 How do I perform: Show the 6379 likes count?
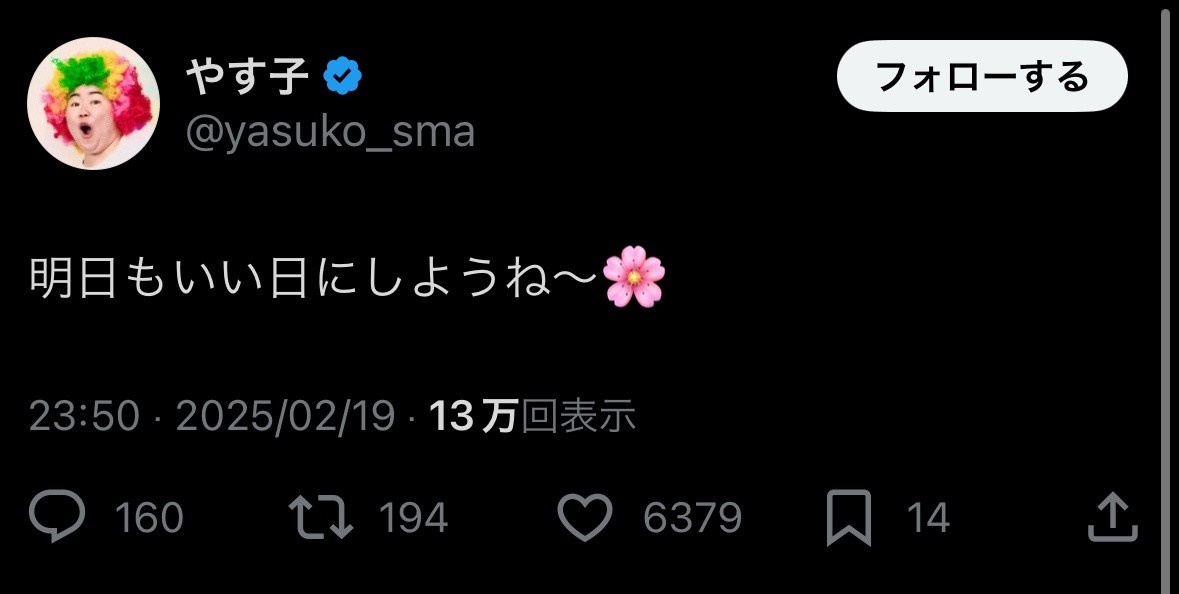click(693, 517)
